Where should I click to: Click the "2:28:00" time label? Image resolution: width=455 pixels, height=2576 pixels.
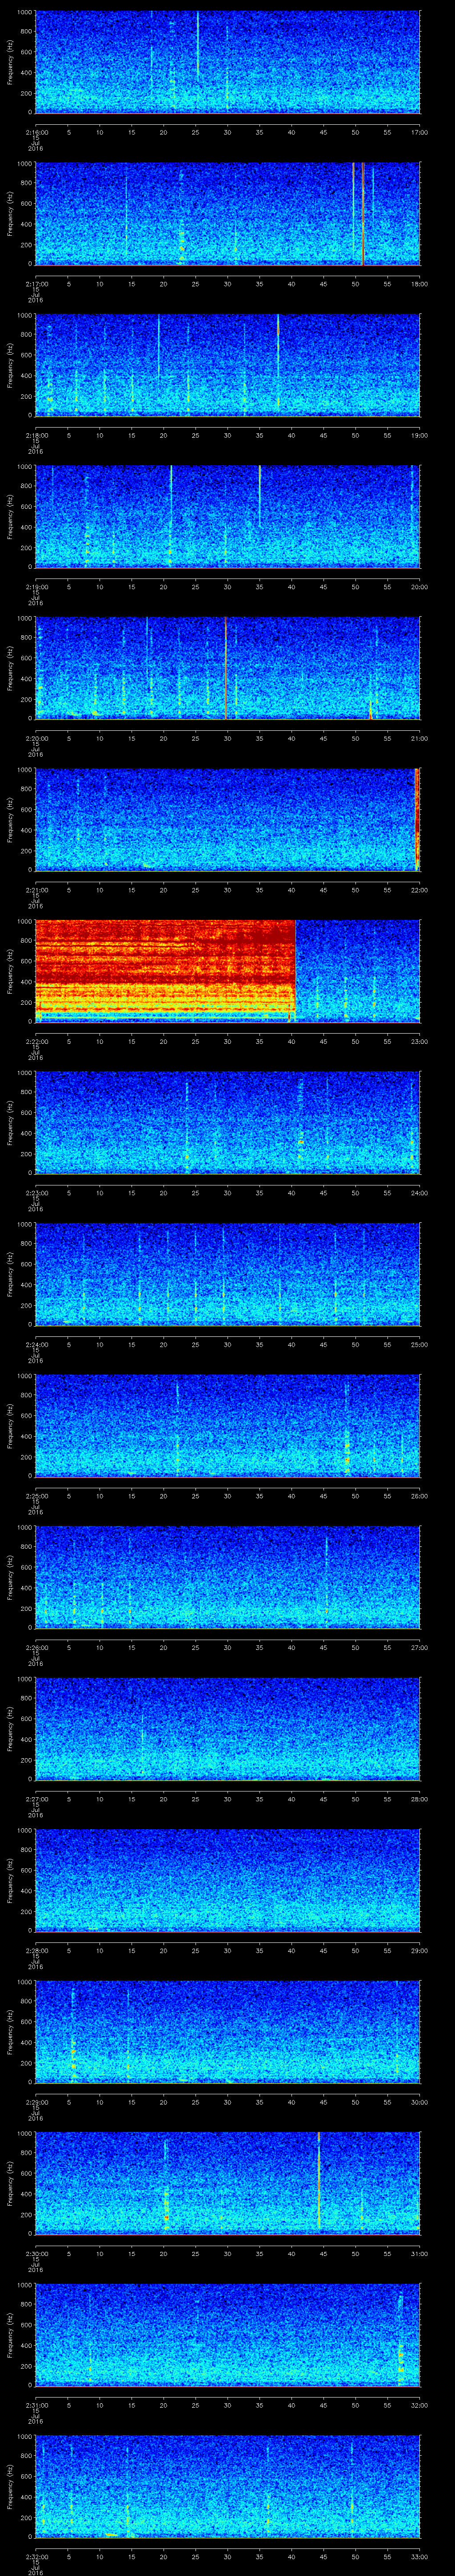[36, 1950]
